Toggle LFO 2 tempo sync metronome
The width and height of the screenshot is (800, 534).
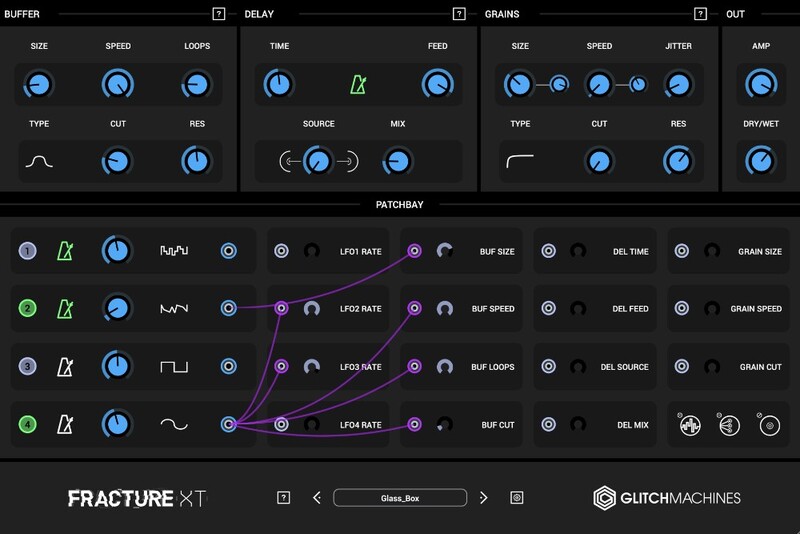(x=65, y=309)
